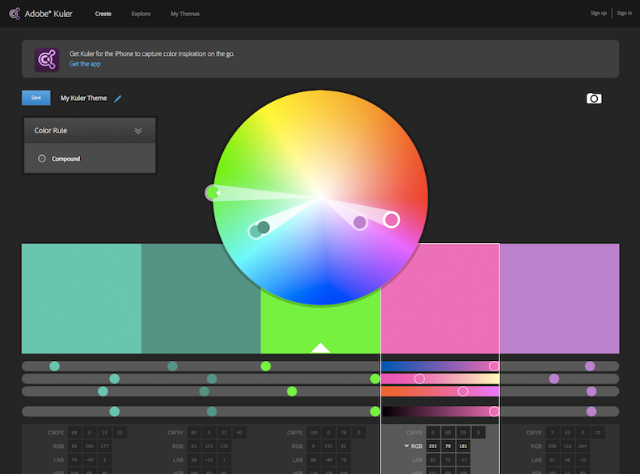640x474 pixels.
Task: Select the purple marker on color wheel
Action: tap(360, 223)
